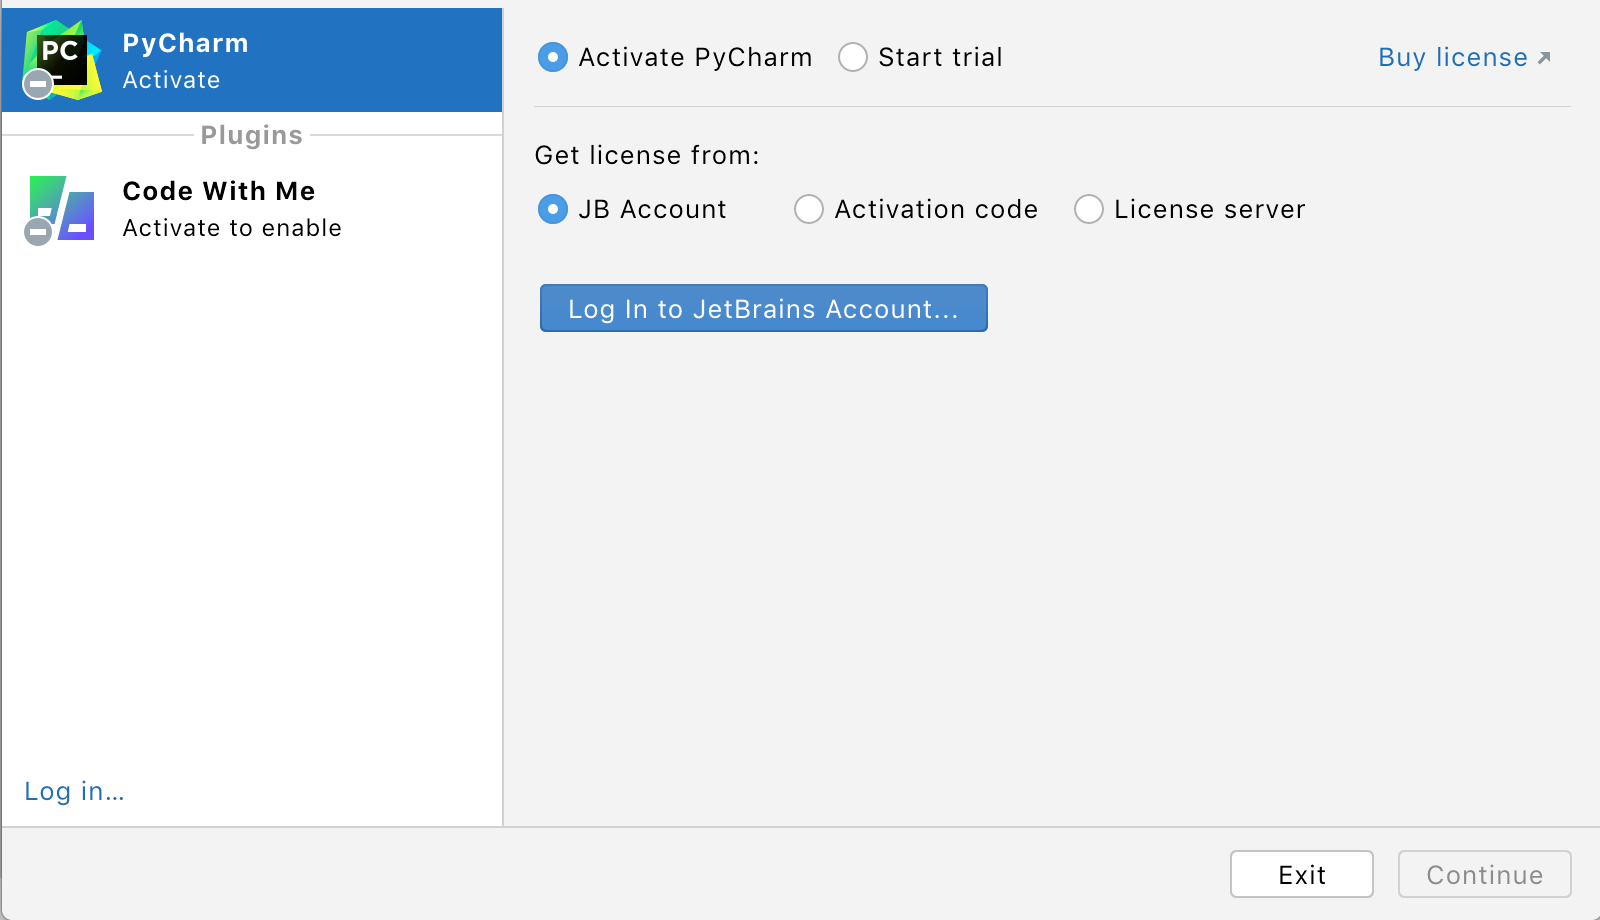The image size is (1600, 920).
Task: Click the Code With Me plugin icon
Action: tap(60, 210)
